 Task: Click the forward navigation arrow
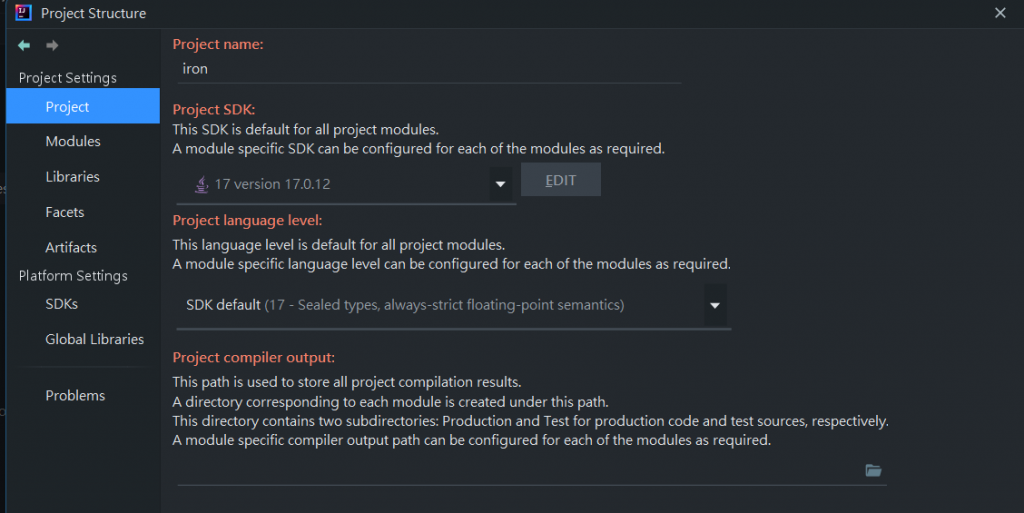pos(52,46)
